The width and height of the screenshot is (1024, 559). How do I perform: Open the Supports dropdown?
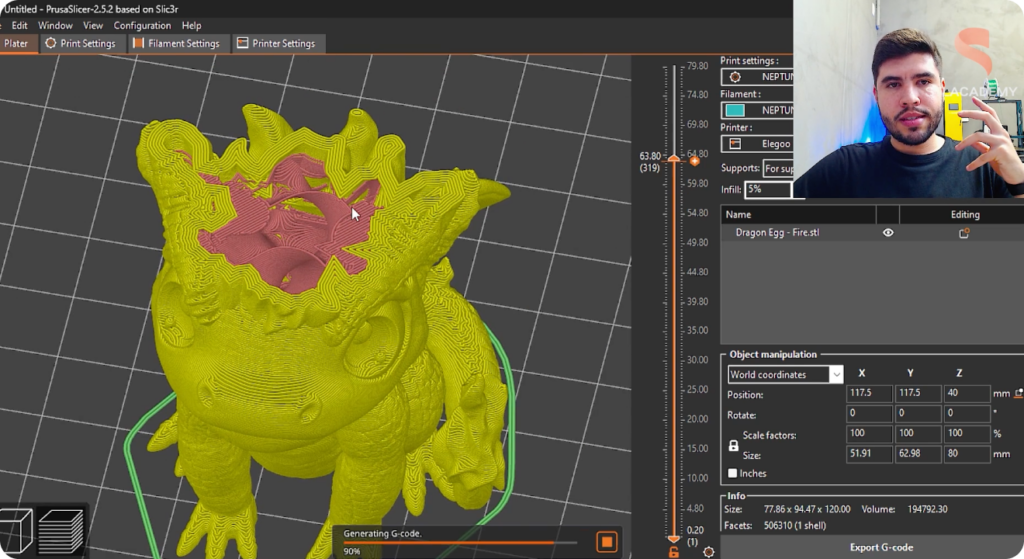click(x=778, y=168)
